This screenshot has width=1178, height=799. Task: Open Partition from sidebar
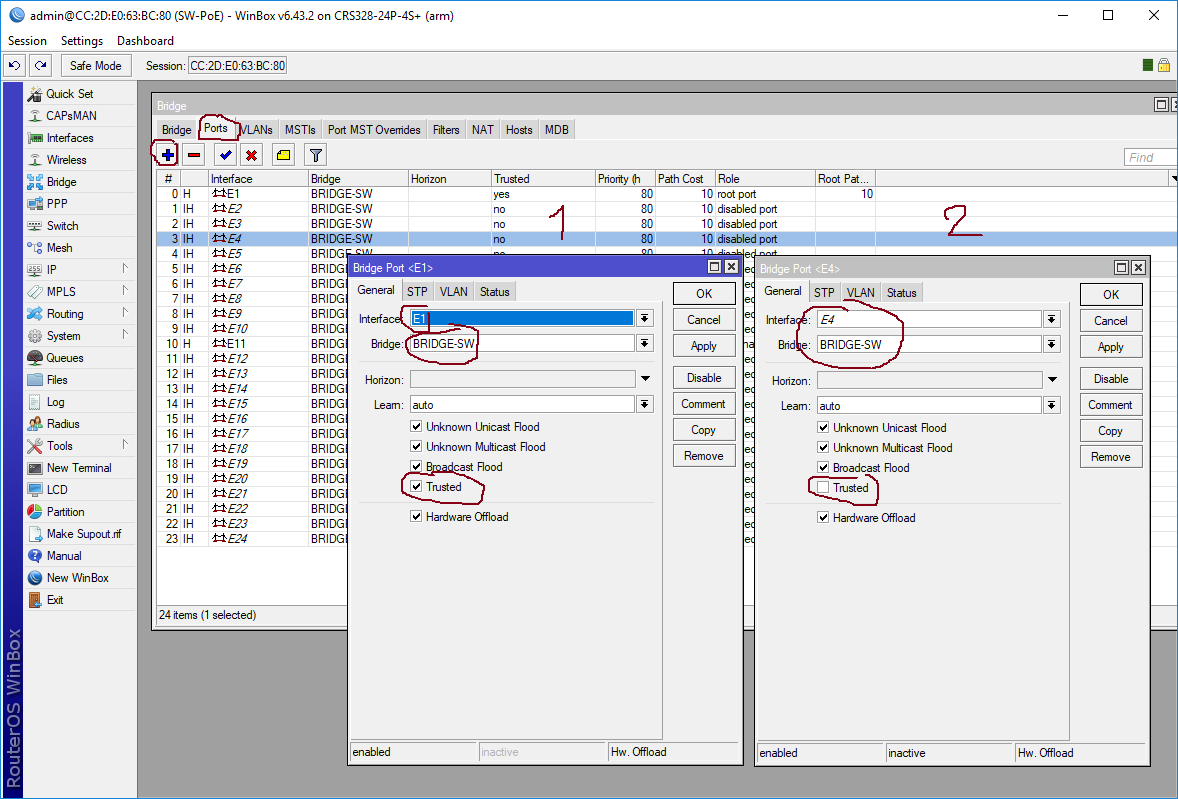(x=65, y=512)
